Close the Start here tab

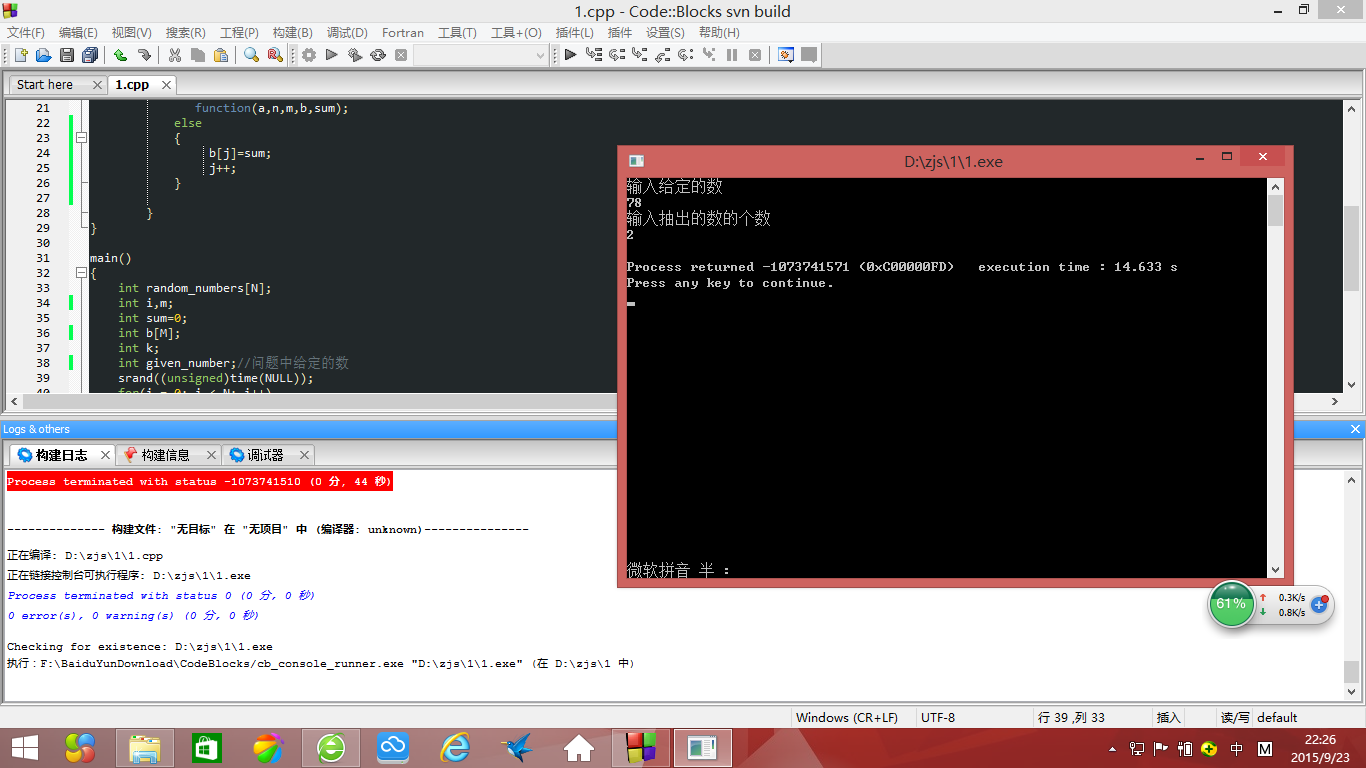tap(97, 85)
